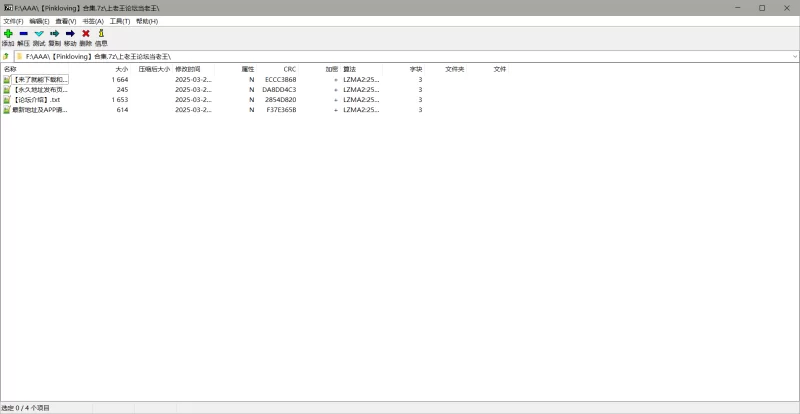The height and width of the screenshot is (414, 800).
Task: Click the 测试 (Test) toolbar icon
Action: [39, 34]
